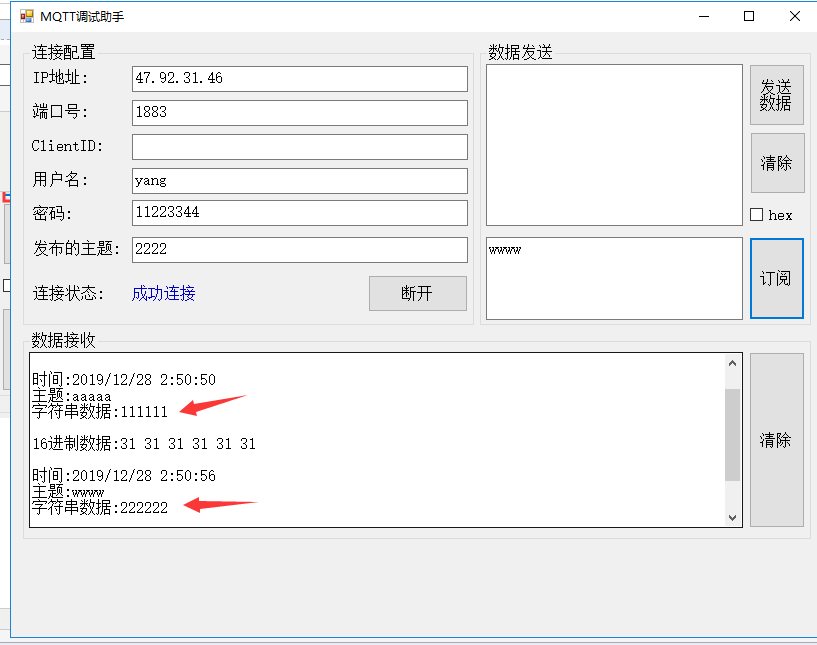
Task: Click the 成功连接 status text
Action: click(164, 293)
